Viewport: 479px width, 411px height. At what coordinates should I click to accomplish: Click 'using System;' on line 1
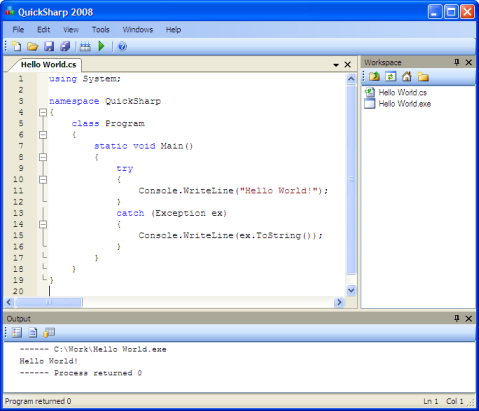tap(85, 79)
